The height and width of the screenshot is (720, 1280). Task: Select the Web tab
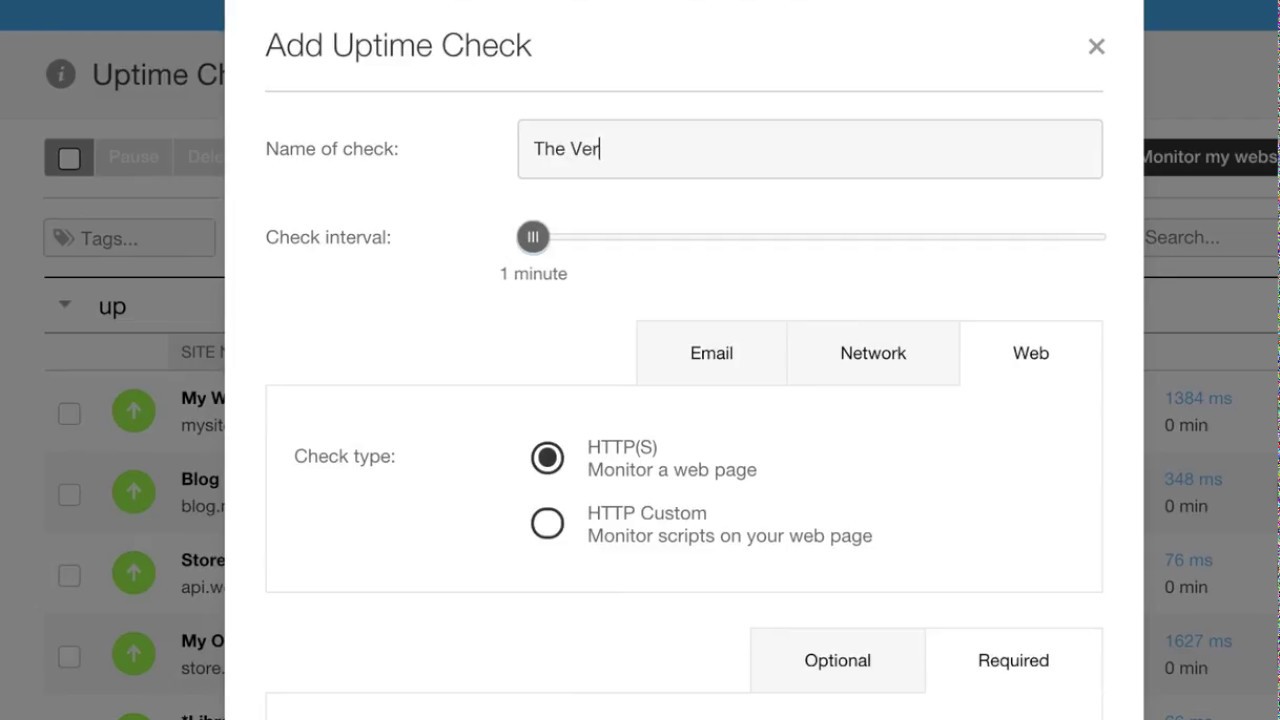[1031, 353]
